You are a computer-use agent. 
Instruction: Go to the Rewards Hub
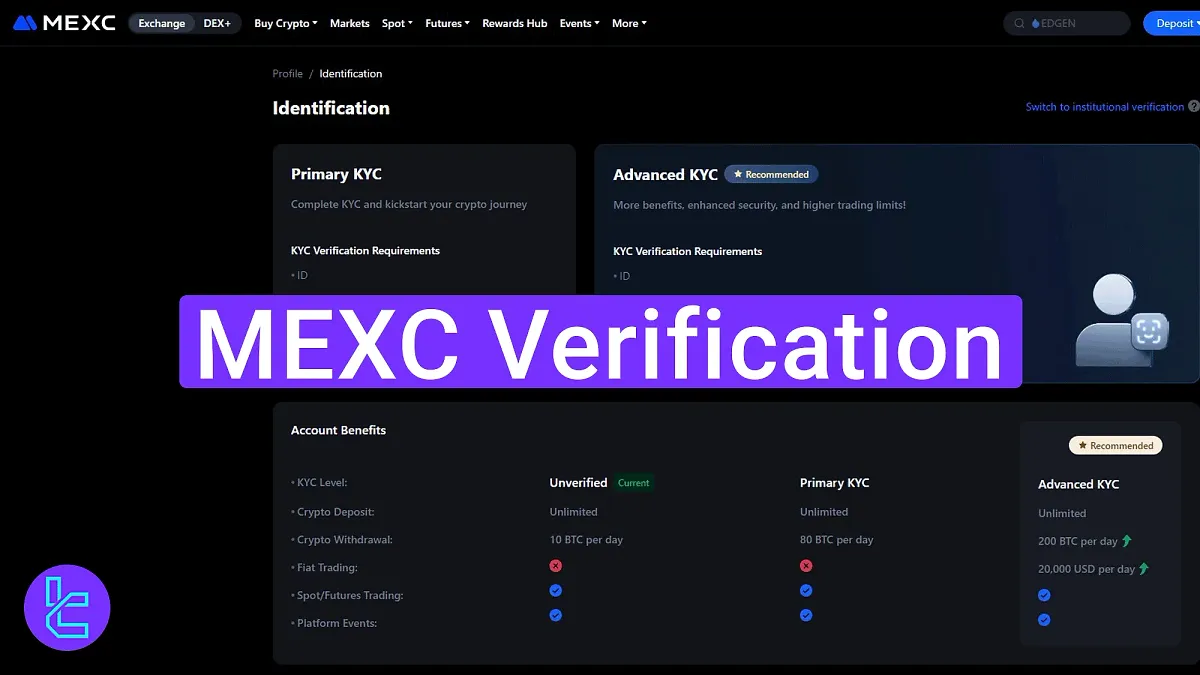[514, 23]
